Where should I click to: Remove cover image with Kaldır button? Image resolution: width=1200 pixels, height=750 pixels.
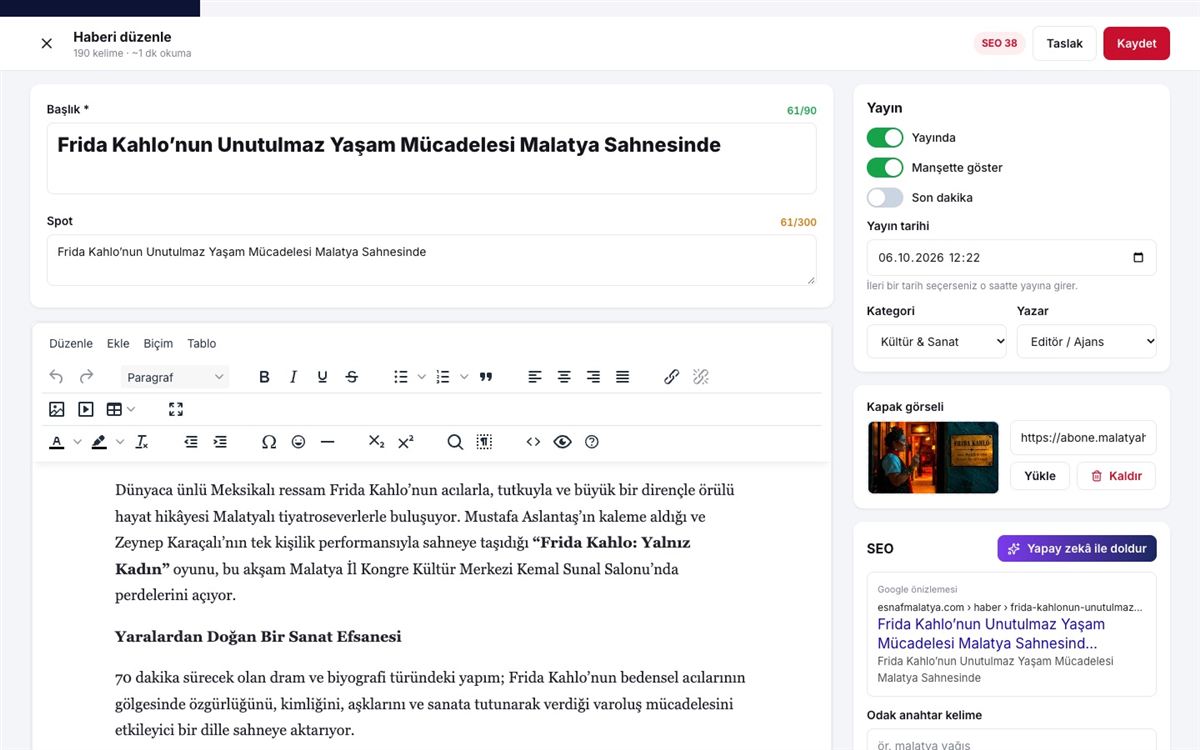coord(1116,476)
